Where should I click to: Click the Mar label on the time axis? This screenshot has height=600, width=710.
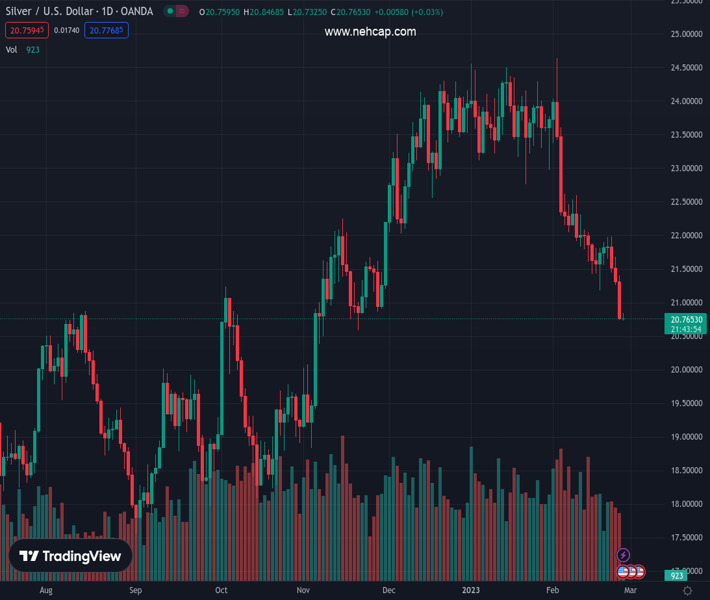[x=630, y=590]
